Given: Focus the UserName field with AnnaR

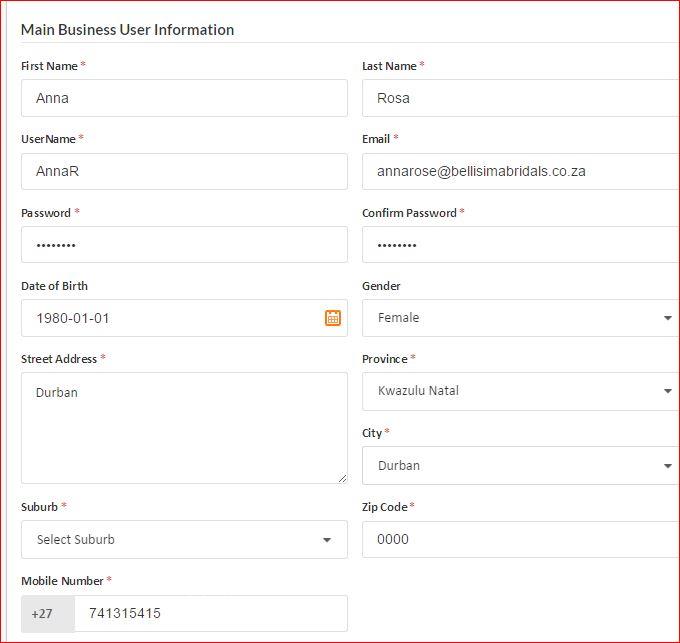Looking at the screenshot, I should point(184,171).
